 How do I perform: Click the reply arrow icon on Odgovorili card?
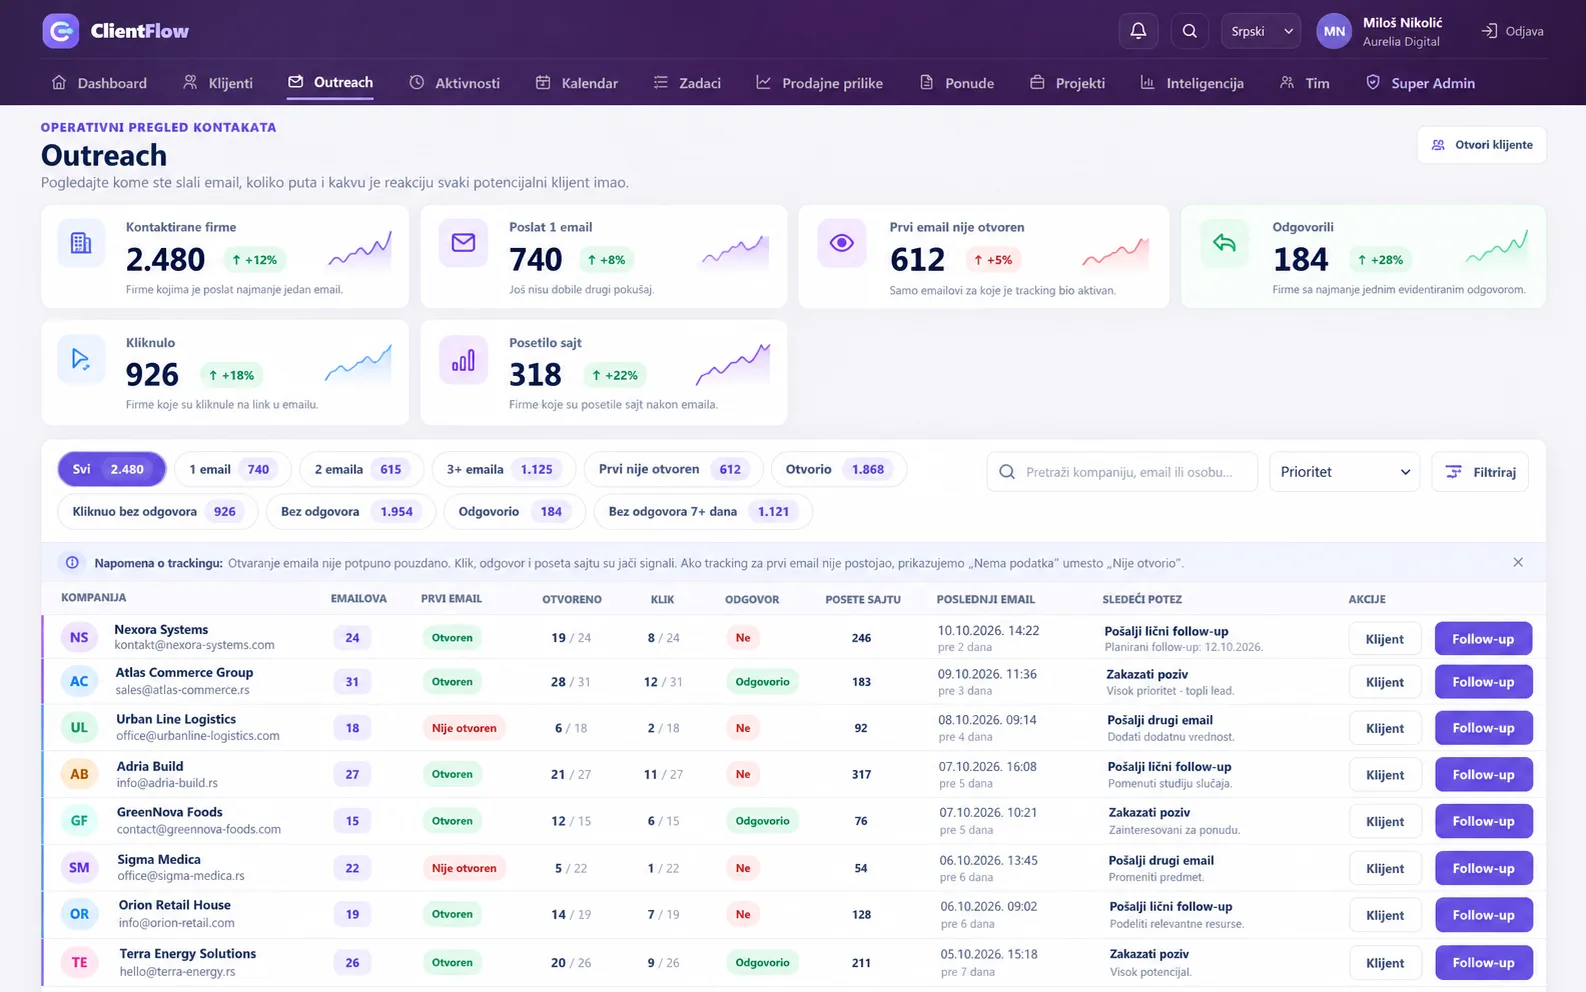pos(1224,243)
